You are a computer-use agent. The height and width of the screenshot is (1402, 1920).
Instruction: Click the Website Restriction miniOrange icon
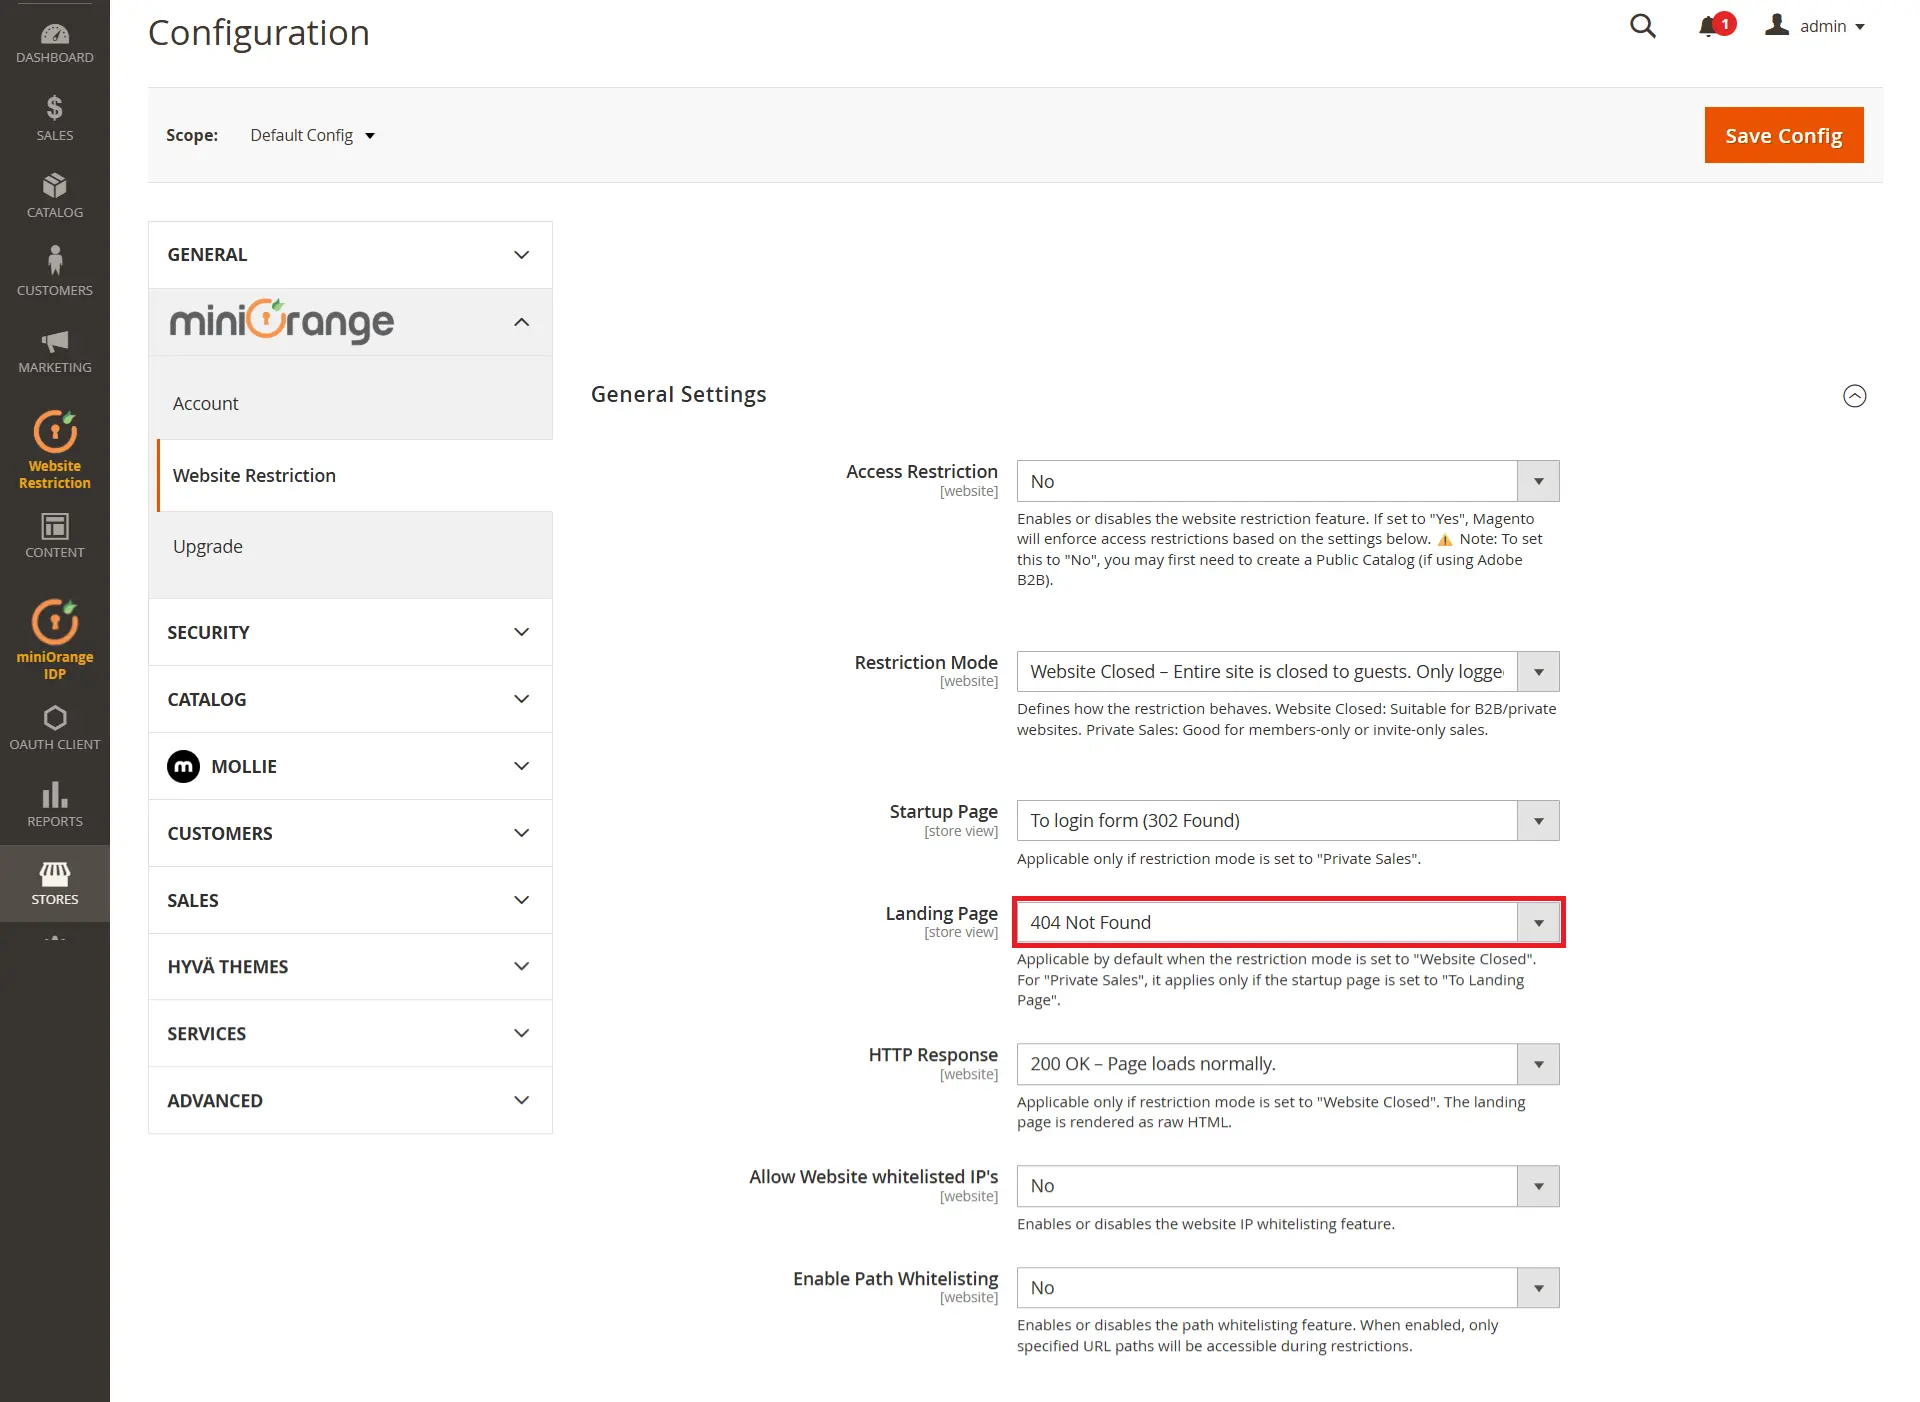54,448
